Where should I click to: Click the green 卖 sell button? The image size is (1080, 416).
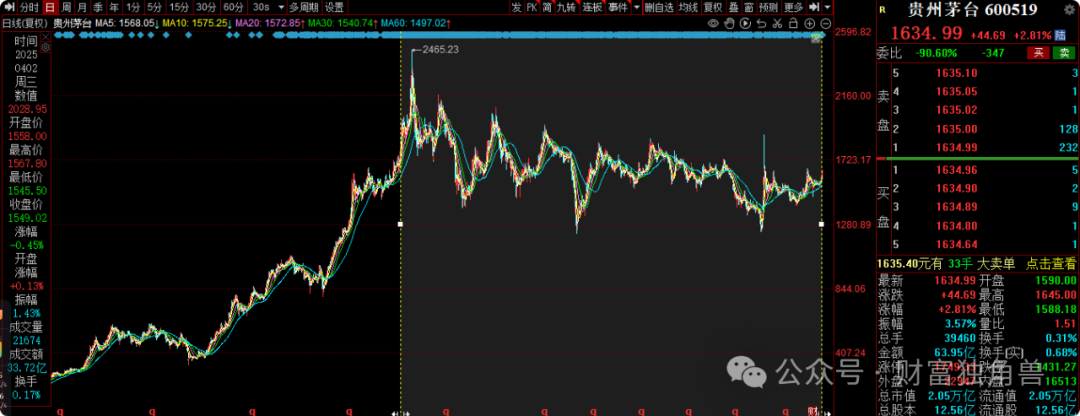[x=1064, y=52]
